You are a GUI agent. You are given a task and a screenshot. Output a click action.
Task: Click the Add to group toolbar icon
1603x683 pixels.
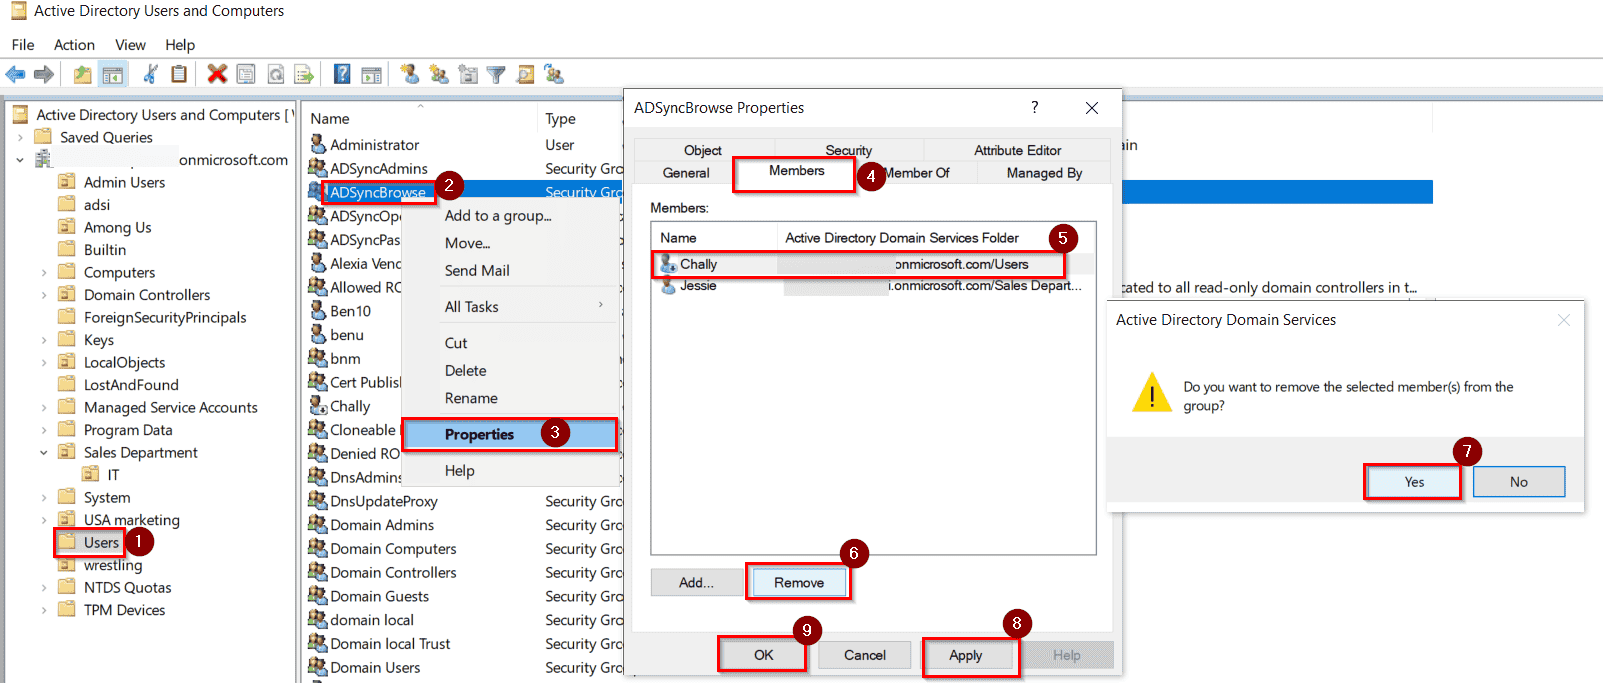pos(554,74)
